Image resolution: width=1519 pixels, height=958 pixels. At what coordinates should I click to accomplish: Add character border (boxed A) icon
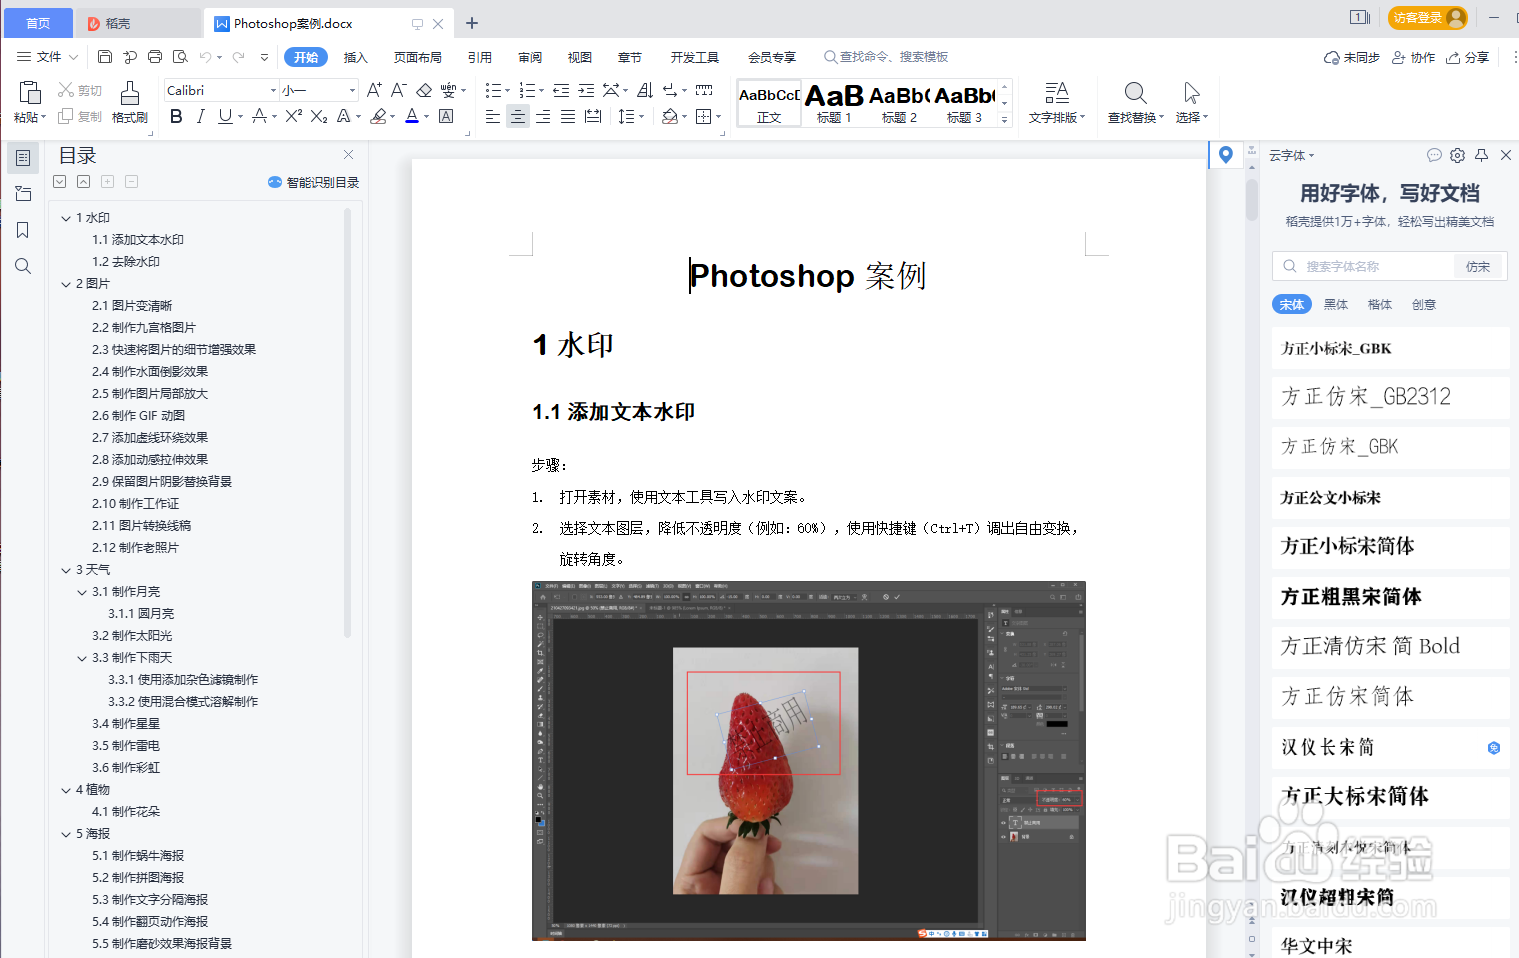[x=446, y=116]
